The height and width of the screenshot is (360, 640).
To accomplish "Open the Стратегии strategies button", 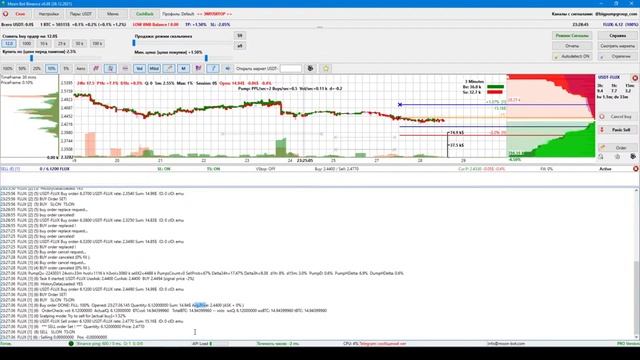I will click(618, 56).
